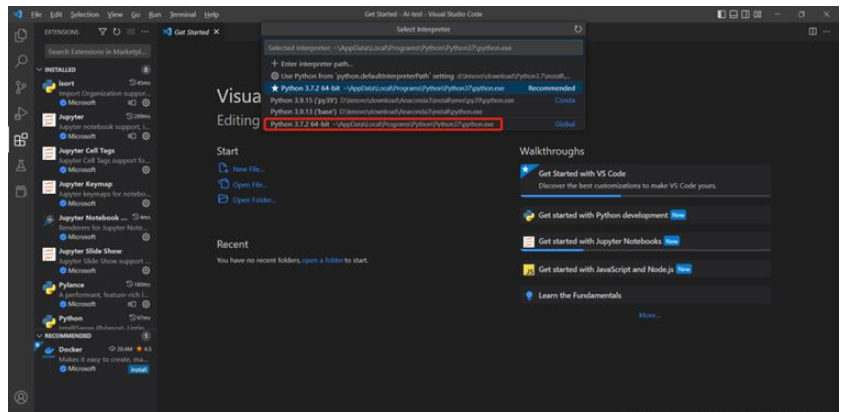844x412 pixels.
Task: Open Jupyter Keymap gear settings
Action: 146,203
